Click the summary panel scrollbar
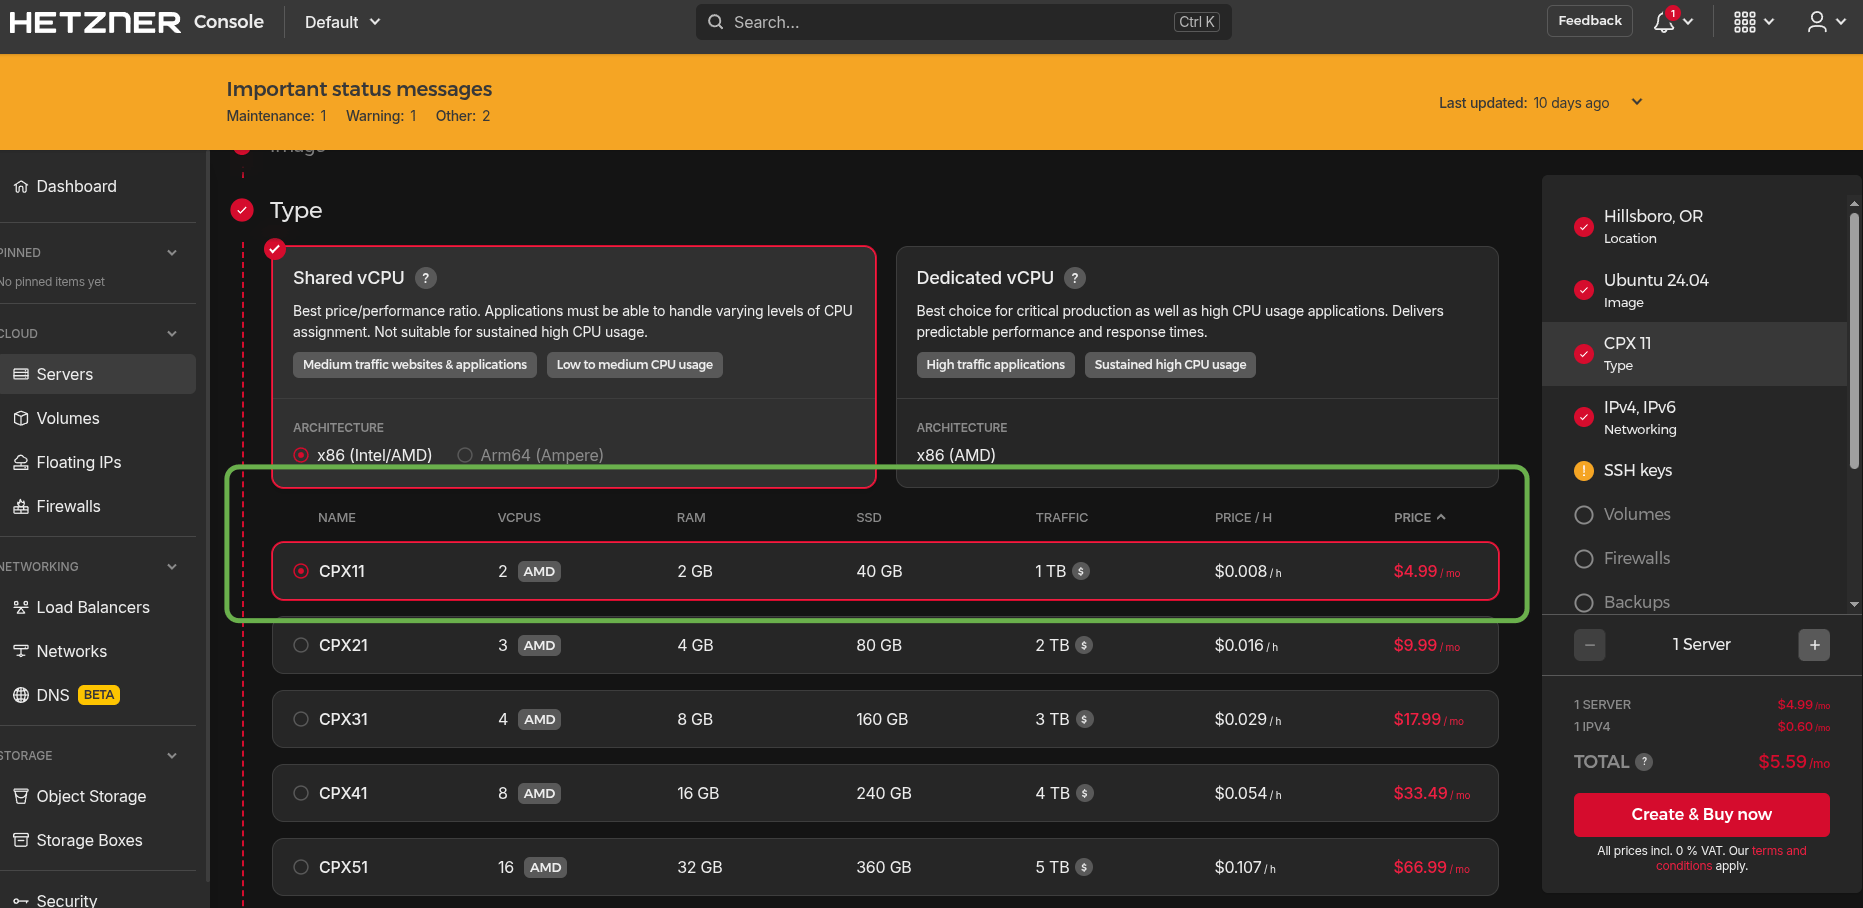The width and height of the screenshot is (1863, 908). [x=1854, y=340]
